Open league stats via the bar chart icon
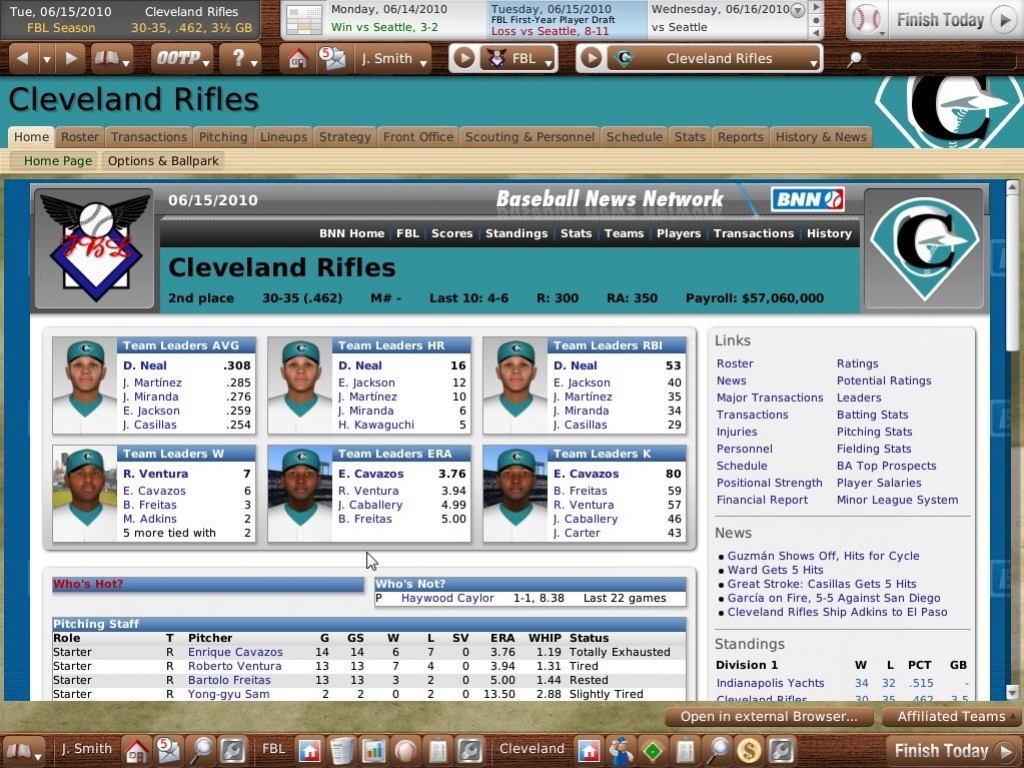 pos(373,748)
